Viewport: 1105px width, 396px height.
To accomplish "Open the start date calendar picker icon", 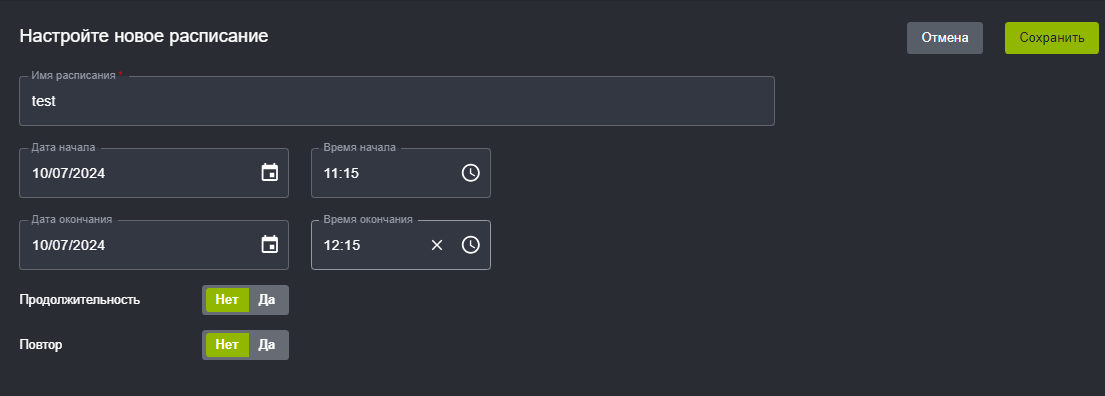I will 270,173.
